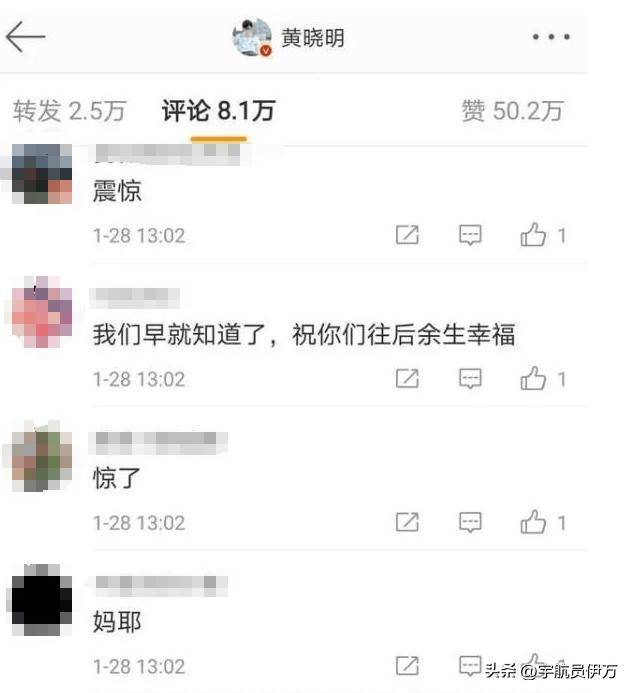
Task: Select the 评论 8.1万 tab
Action: (218, 111)
